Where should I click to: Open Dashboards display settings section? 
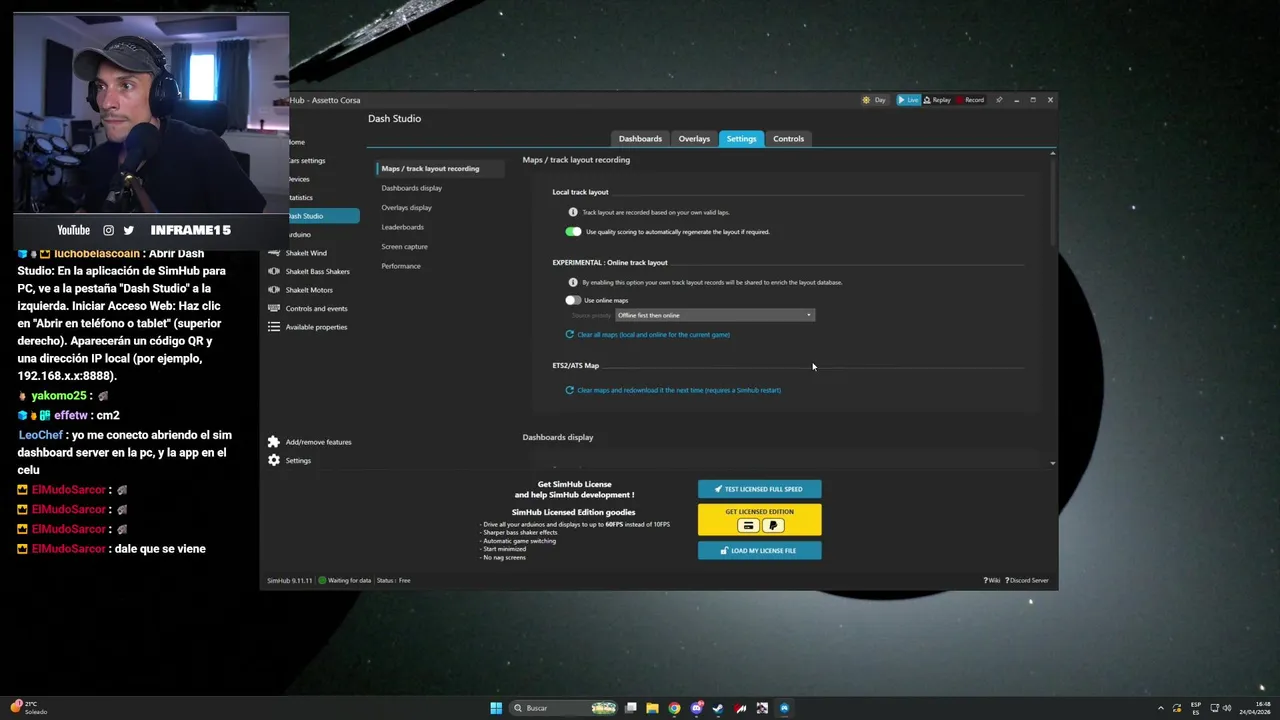[x=411, y=188]
